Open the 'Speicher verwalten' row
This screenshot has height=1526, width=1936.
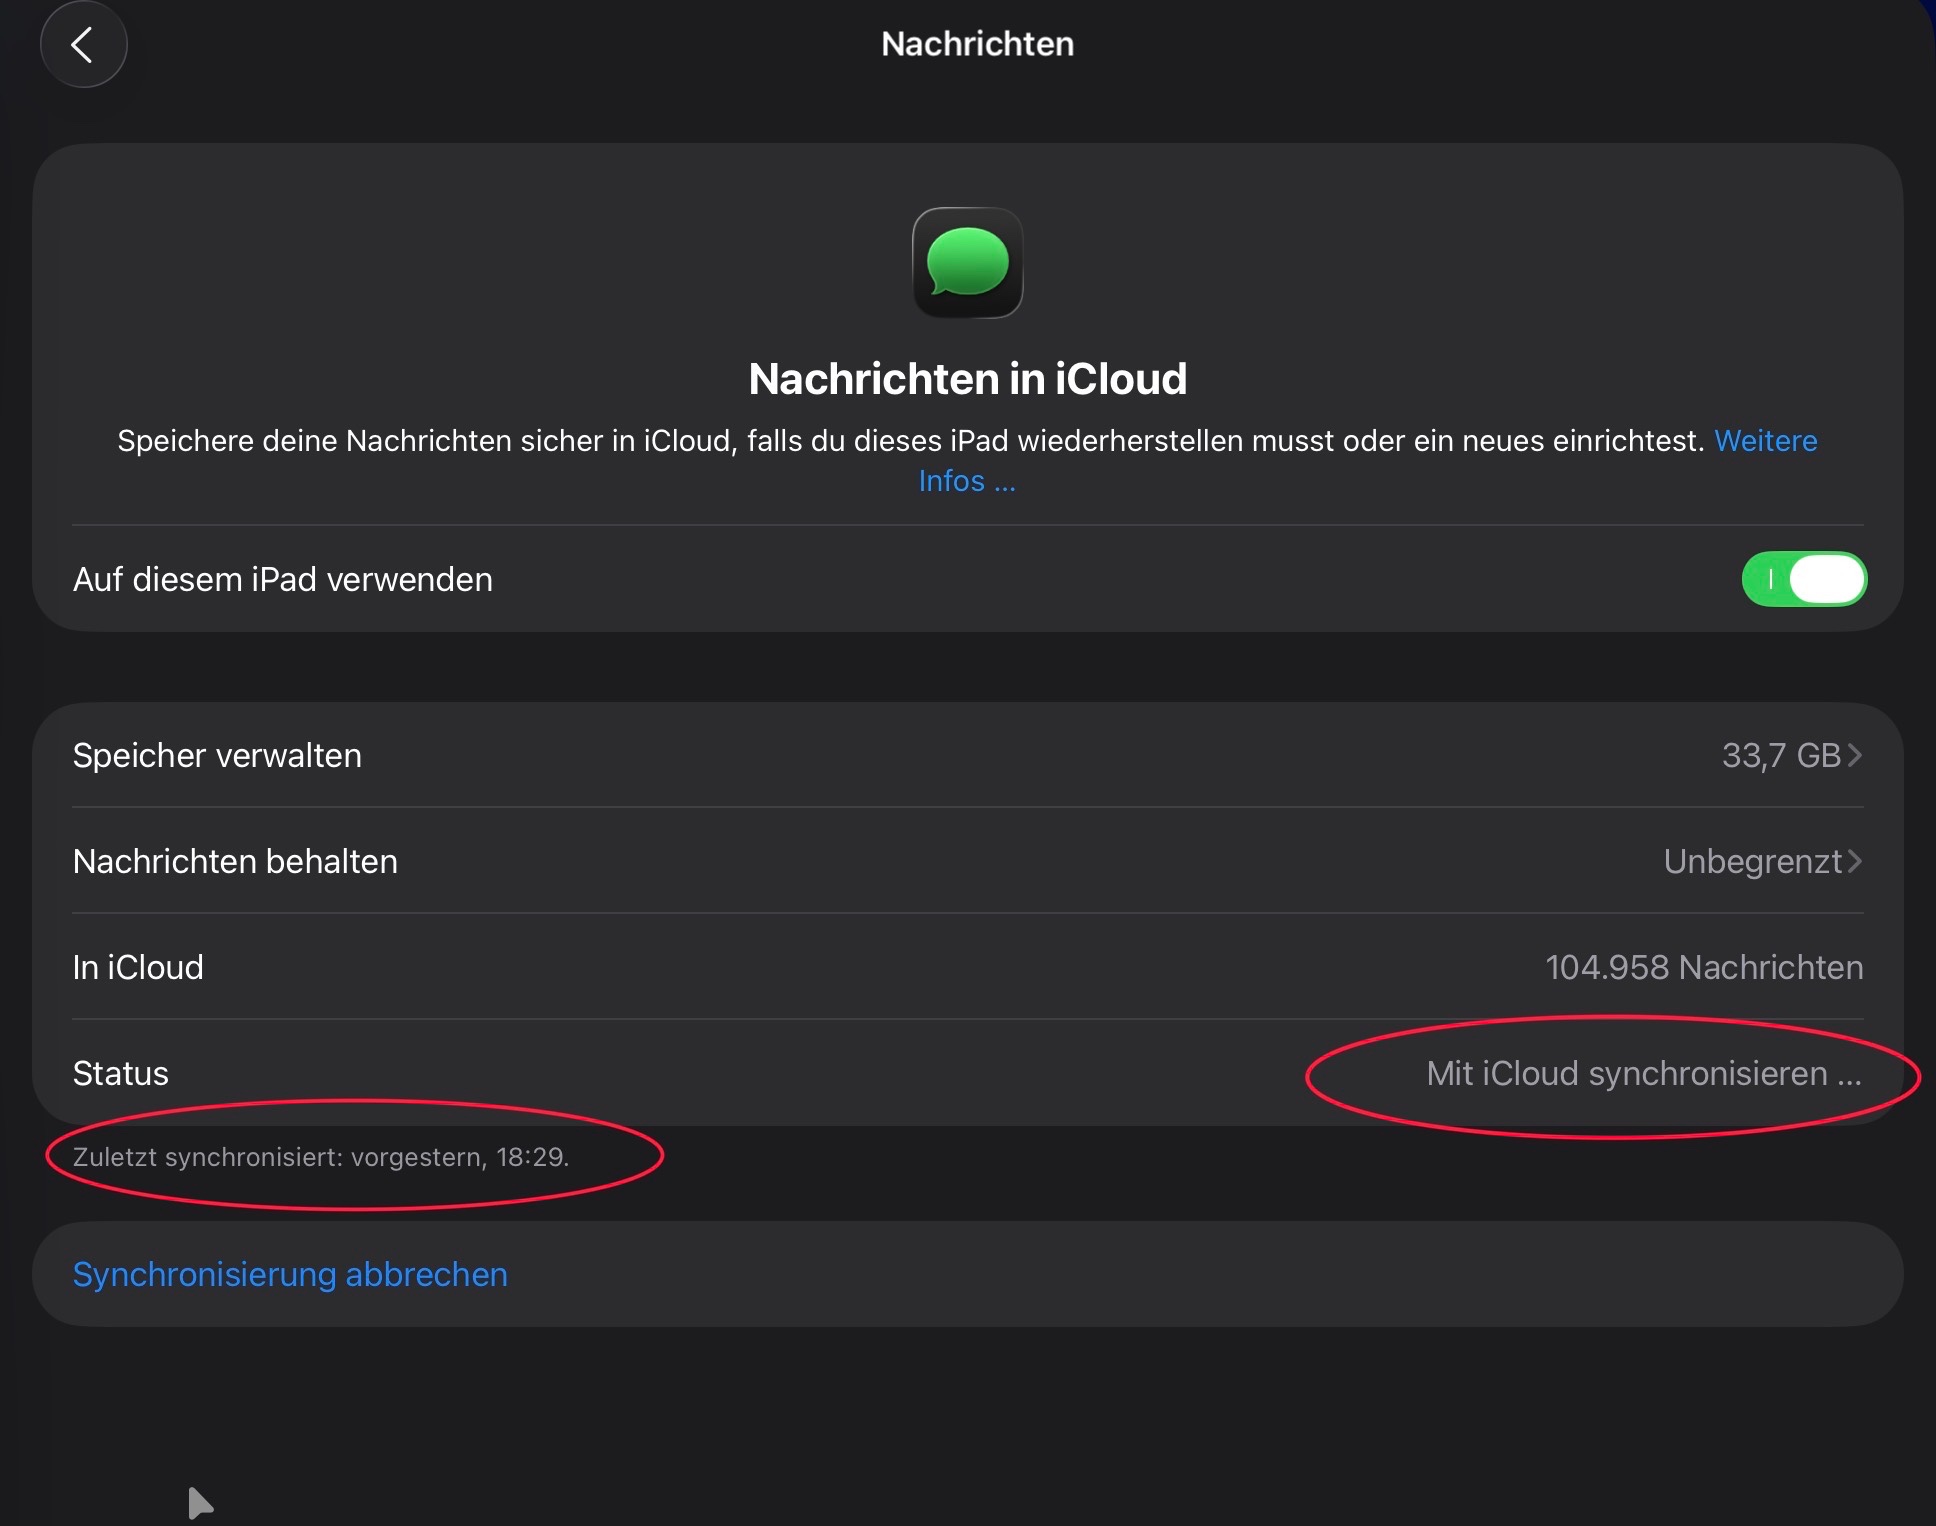coord(217,755)
